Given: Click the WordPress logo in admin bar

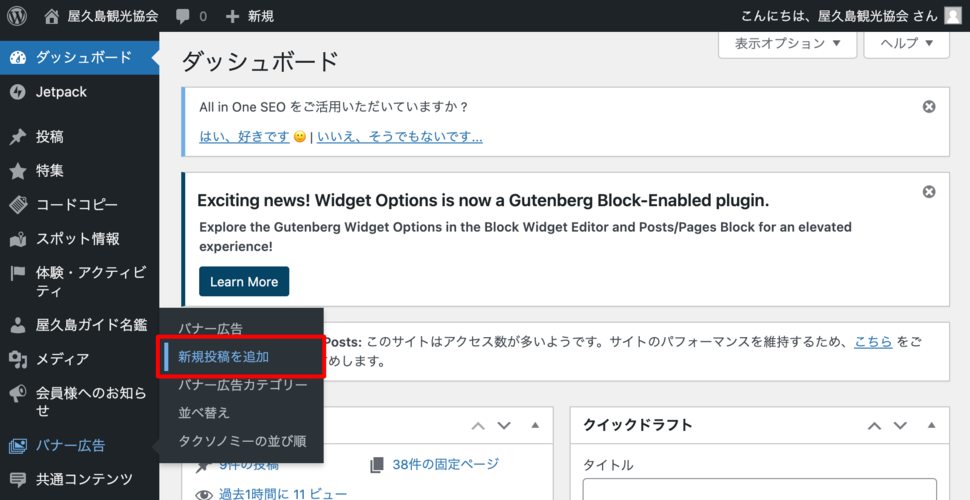Looking at the screenshot, I should (20, 16).
